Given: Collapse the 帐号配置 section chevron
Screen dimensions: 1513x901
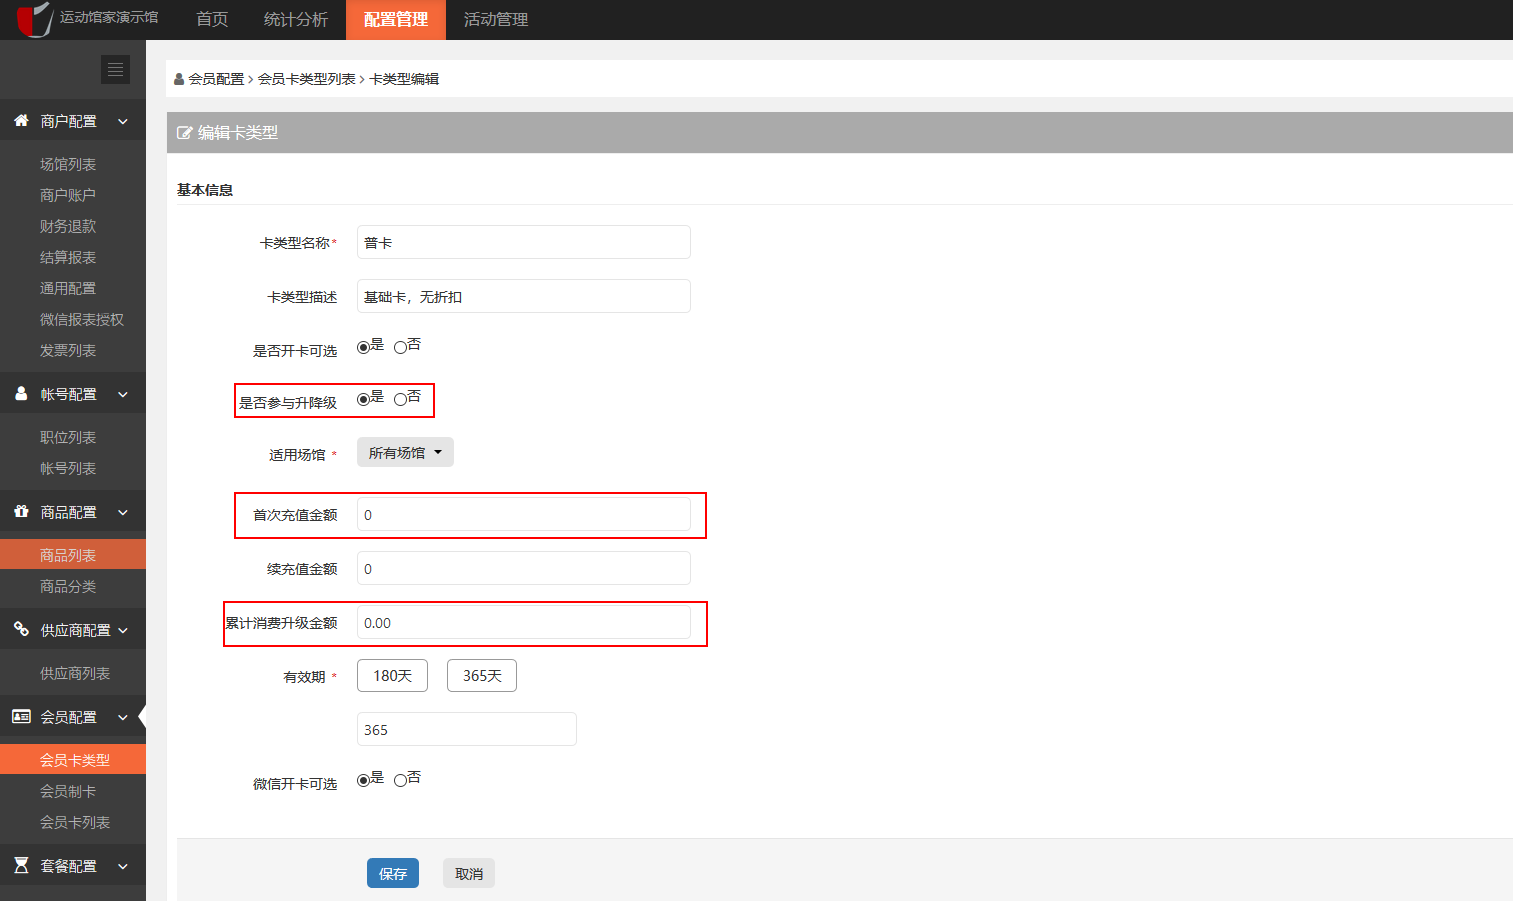Looking at the screenshot, I should 123,394.
